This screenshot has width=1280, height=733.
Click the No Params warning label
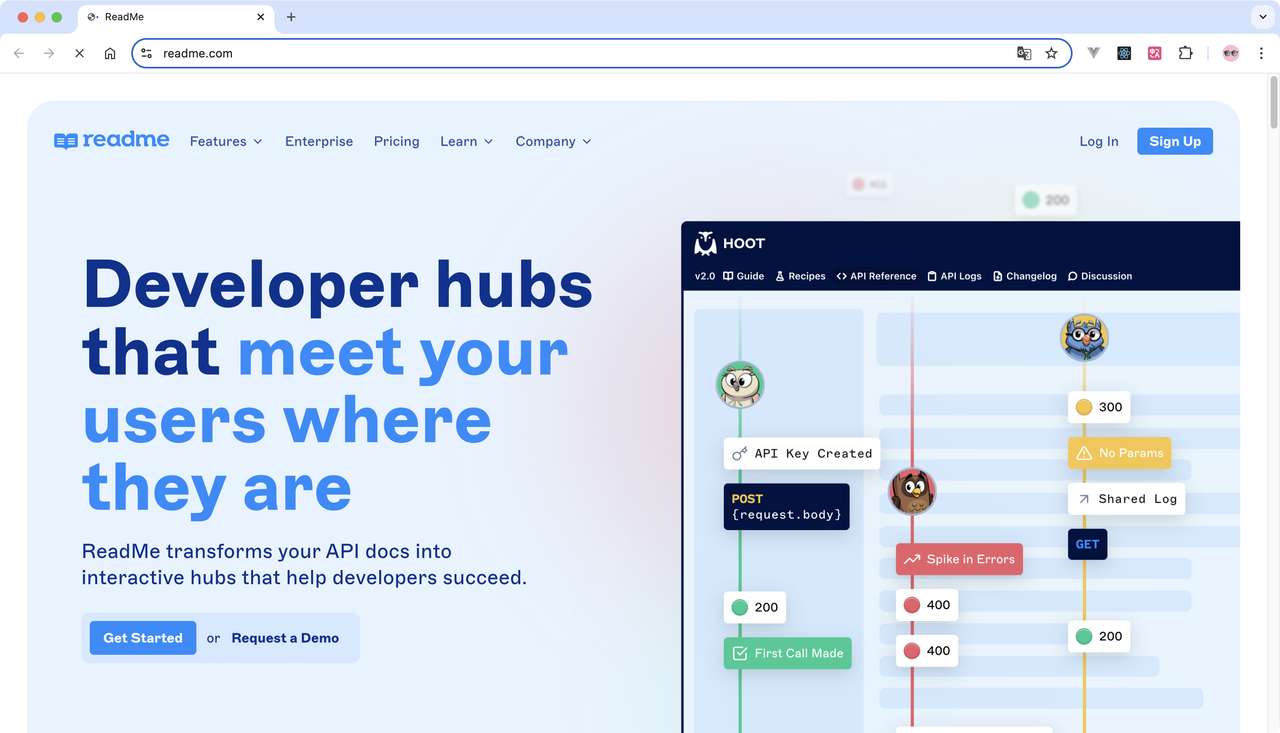[x=1119, y=453]
